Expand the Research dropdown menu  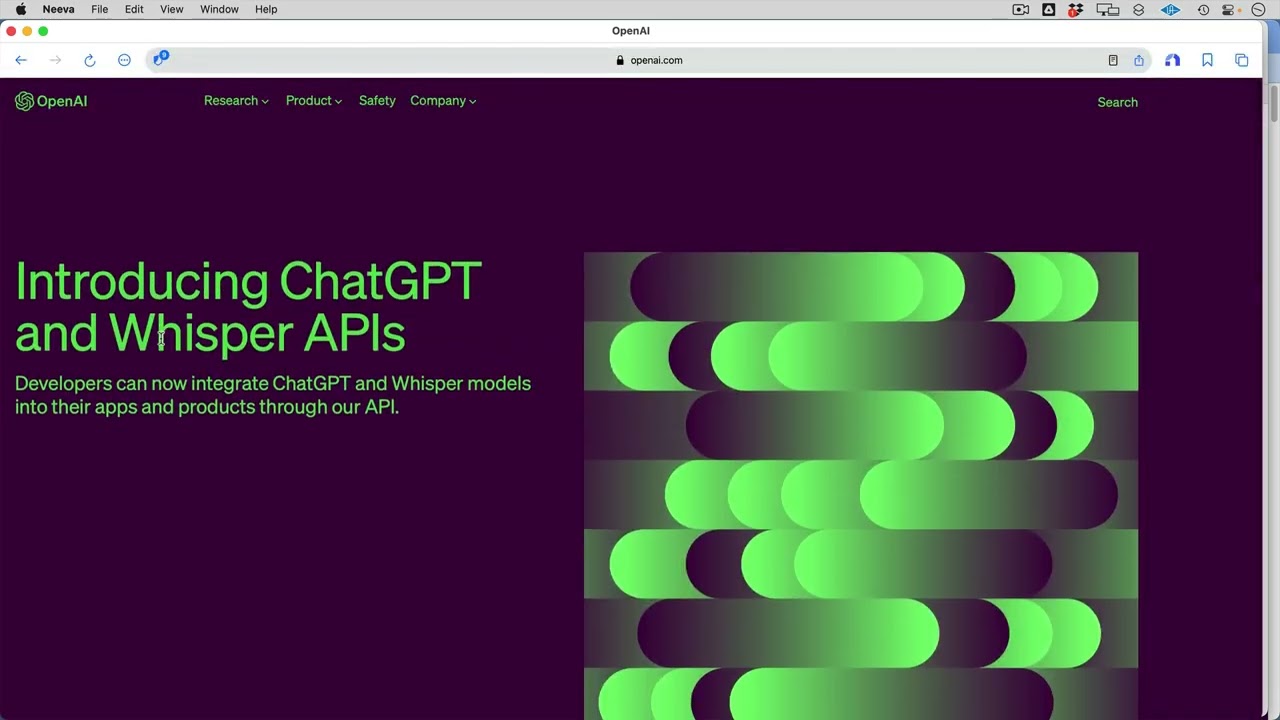point(236,100)
